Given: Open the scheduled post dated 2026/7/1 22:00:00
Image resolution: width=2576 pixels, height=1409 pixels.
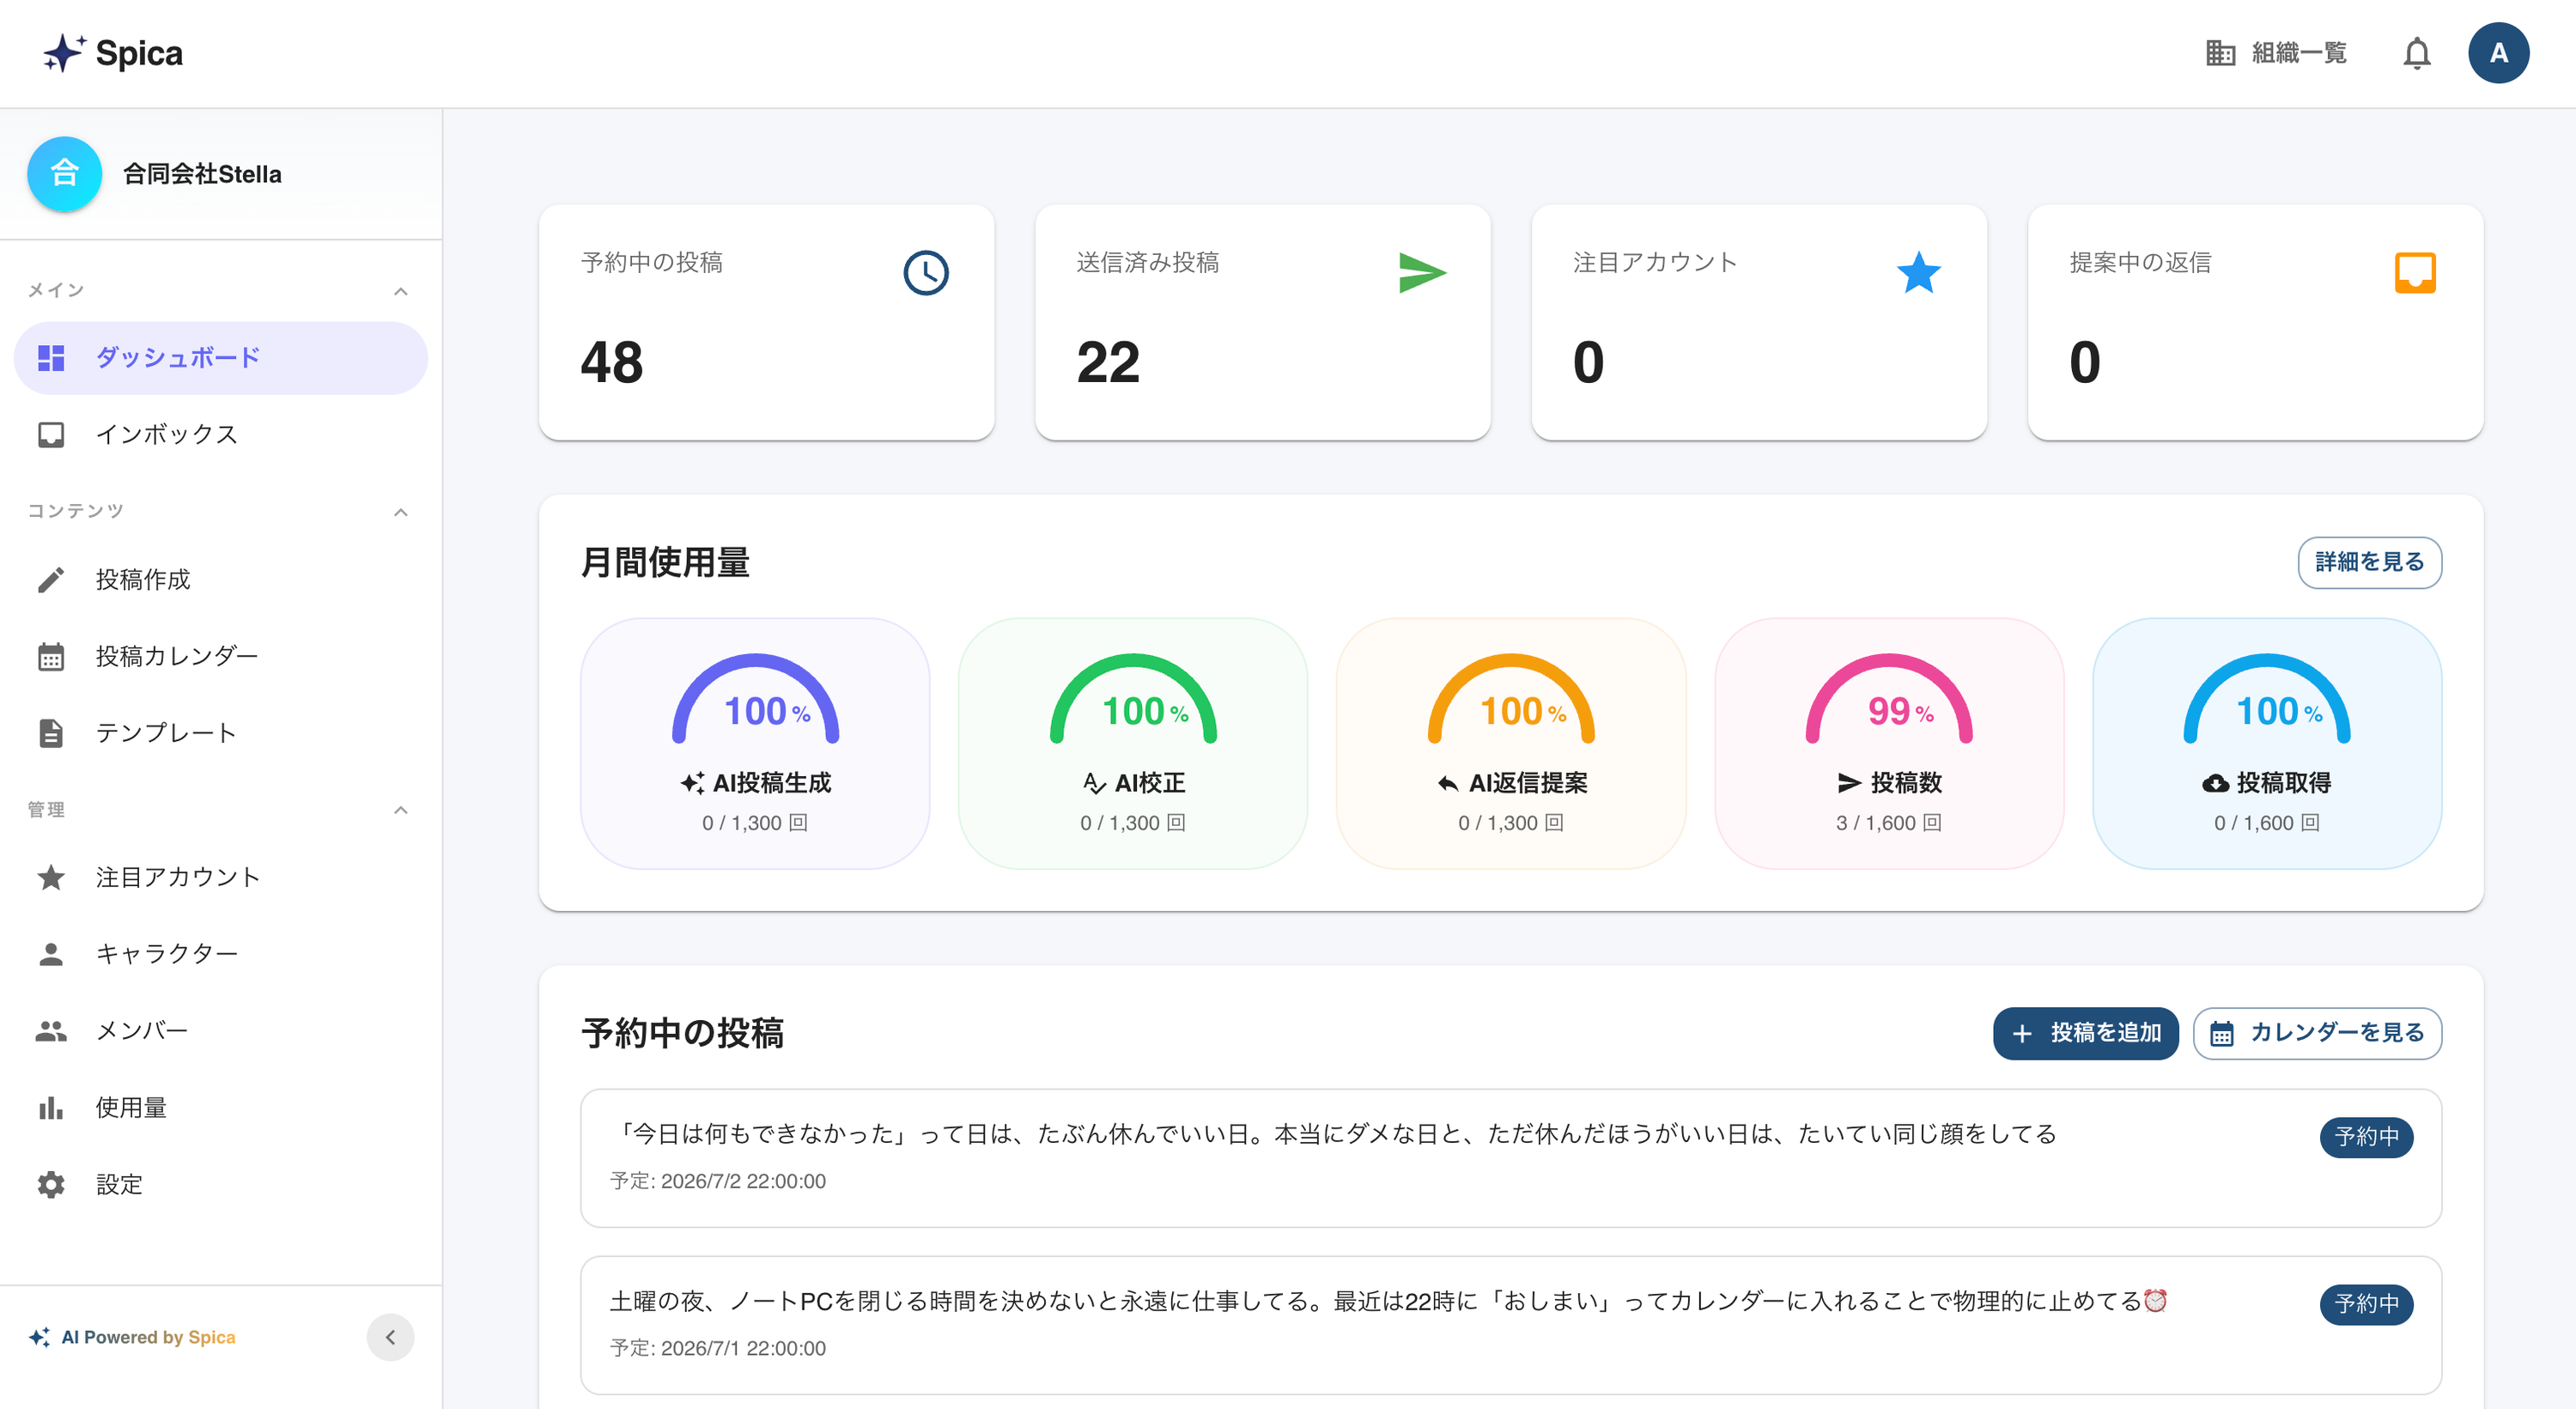Looking at the screenshot, I should pyautogui.click(x=1511, y=1325).
